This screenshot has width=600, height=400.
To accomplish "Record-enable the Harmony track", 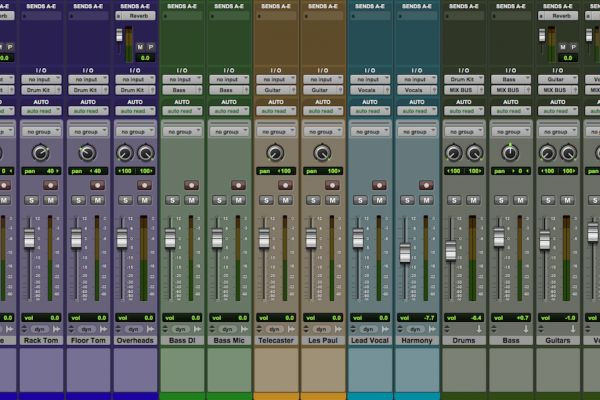I will 426,185.
